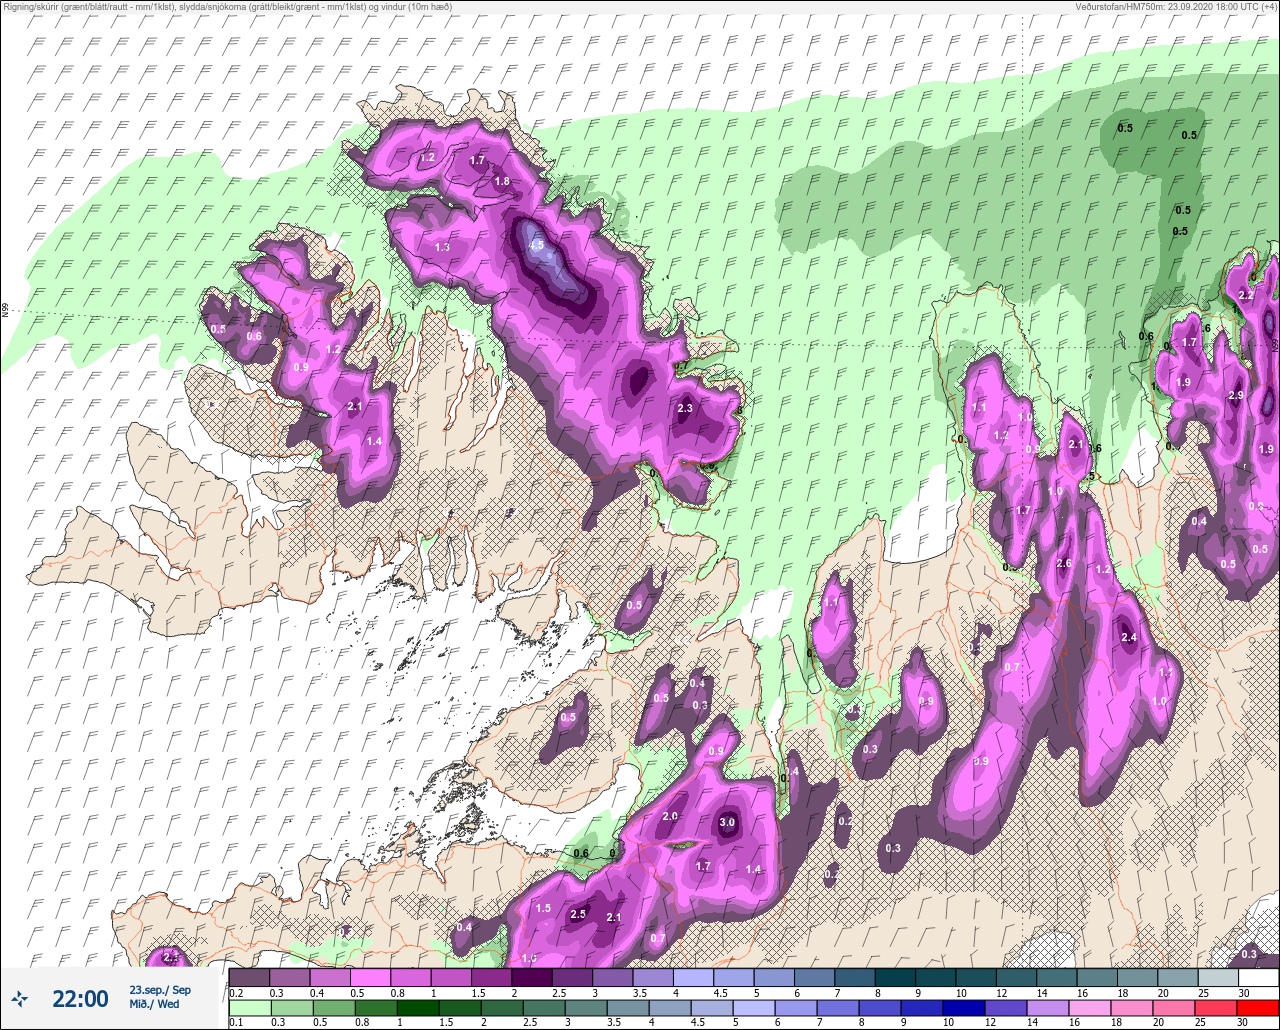Screen dimensions: 1280x1030
Task: Click the 1.8 precipitation value on the map
Action: point(502,181)
